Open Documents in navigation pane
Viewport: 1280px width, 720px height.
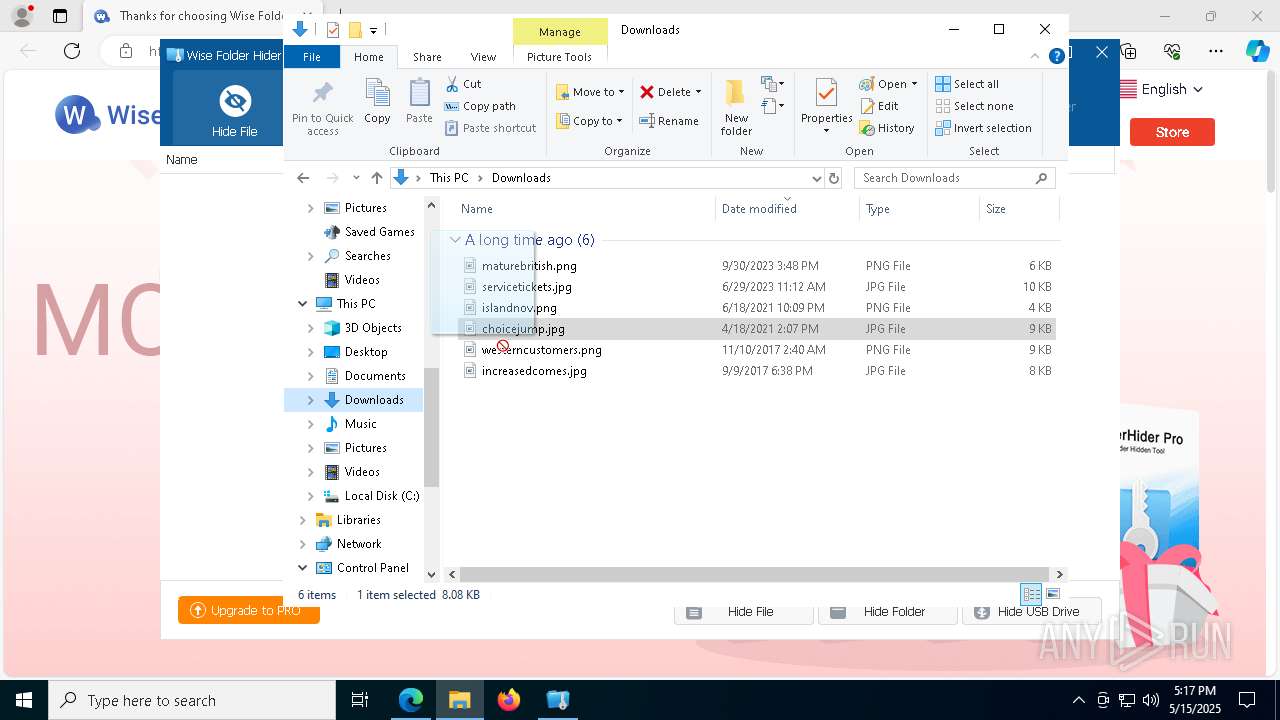374,376
